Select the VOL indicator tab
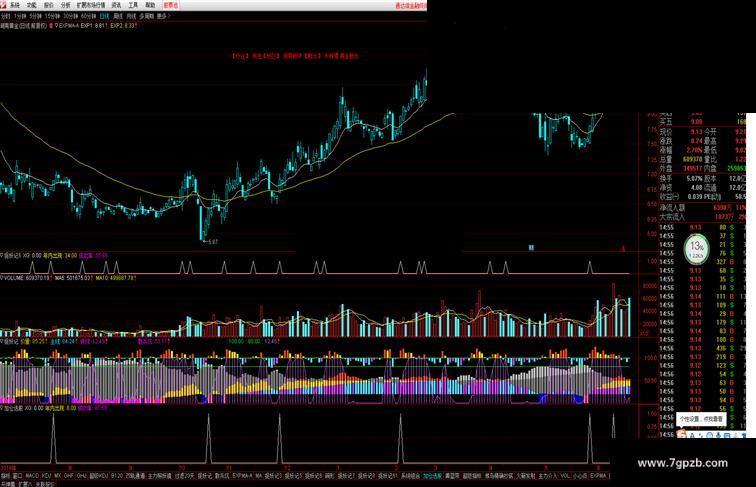Screen dimensions: 756x487 point(565,476)
